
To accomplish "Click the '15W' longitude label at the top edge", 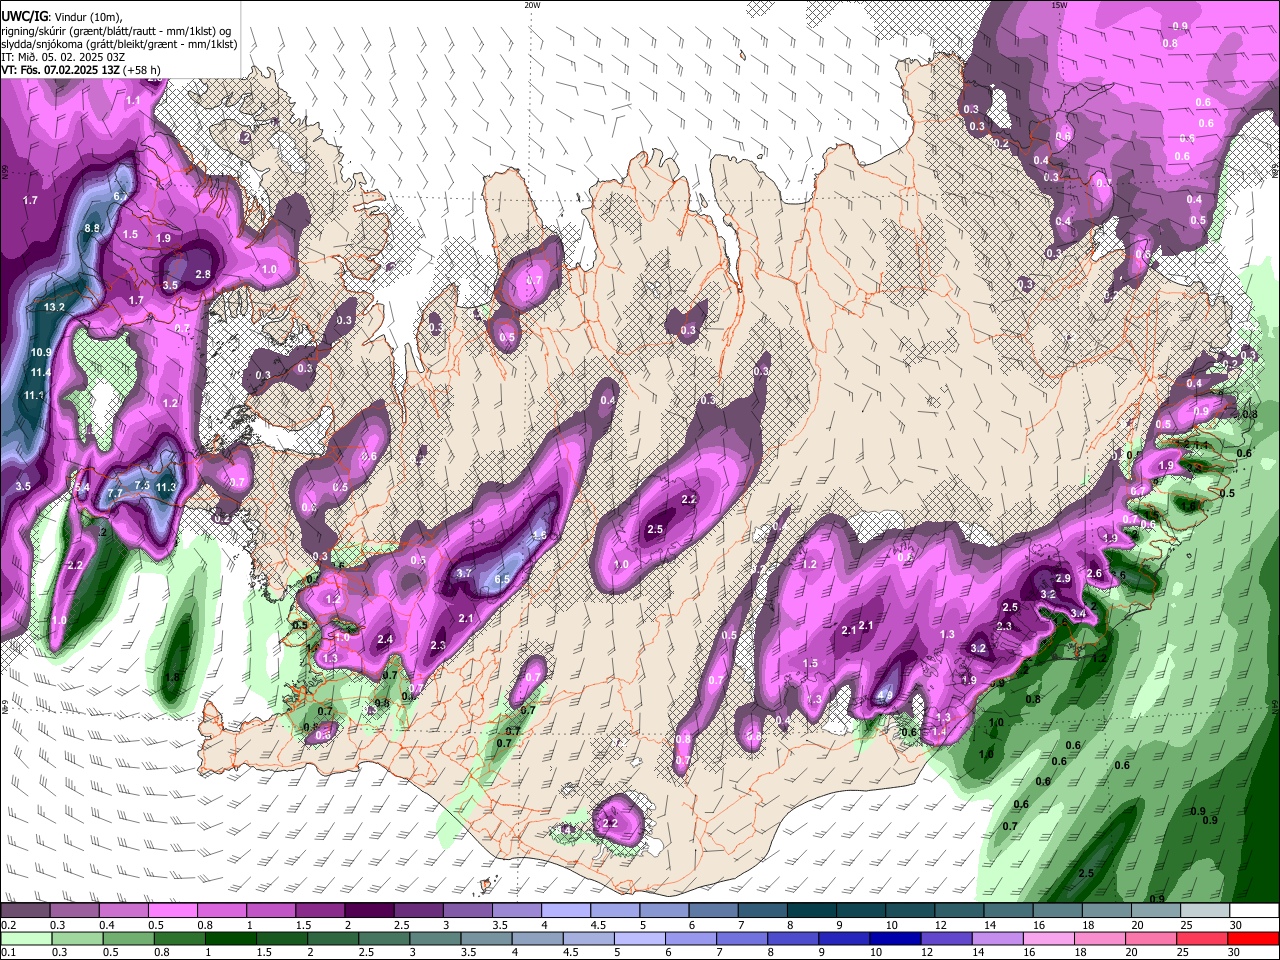I will pos(1058,5).
